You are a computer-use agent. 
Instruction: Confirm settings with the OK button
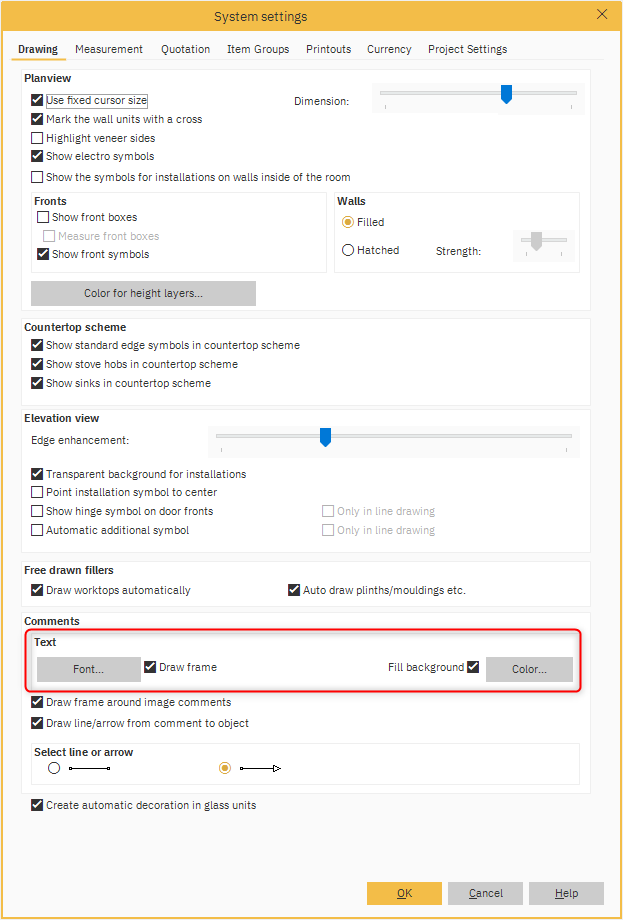point(404,893)
